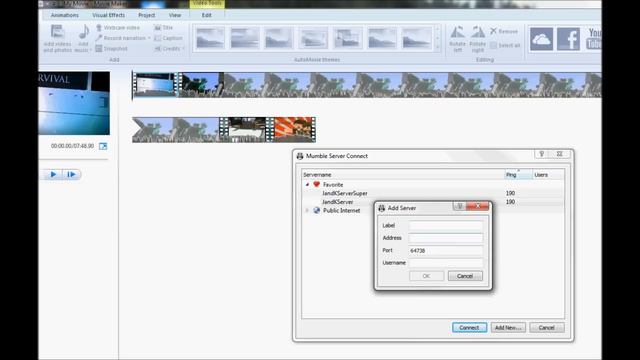Expand the Public Internet group
This screenshot has width=640, height=360.
[x=307, y=211]
